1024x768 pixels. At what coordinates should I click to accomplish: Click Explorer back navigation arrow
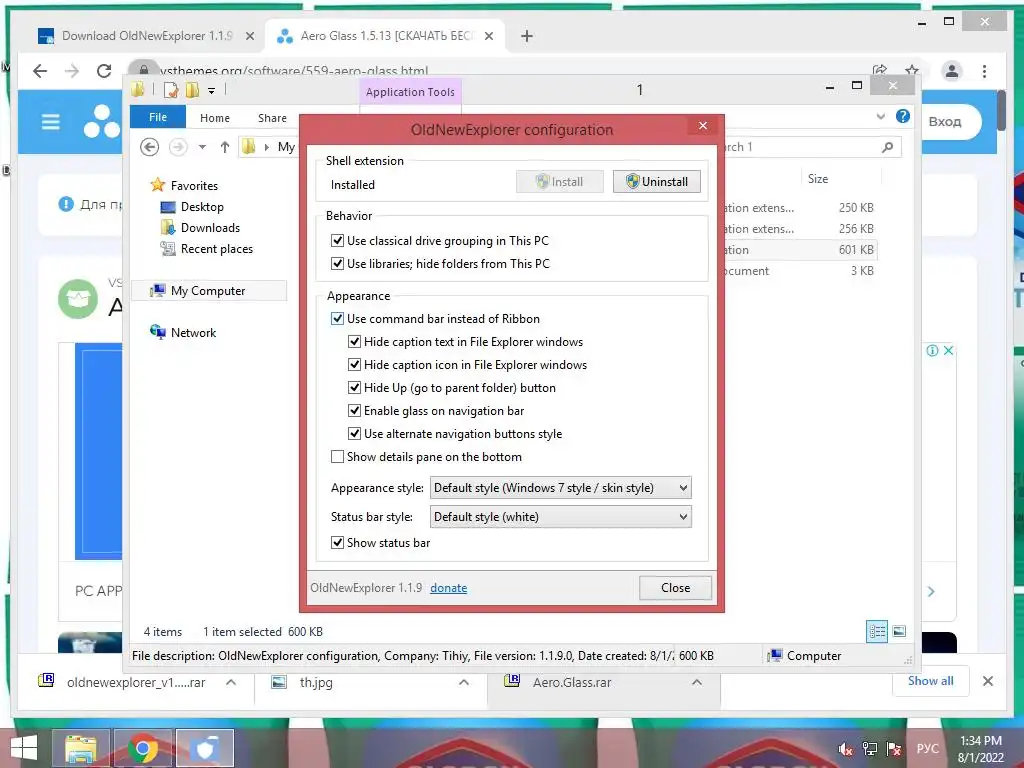tap(150, 147)
